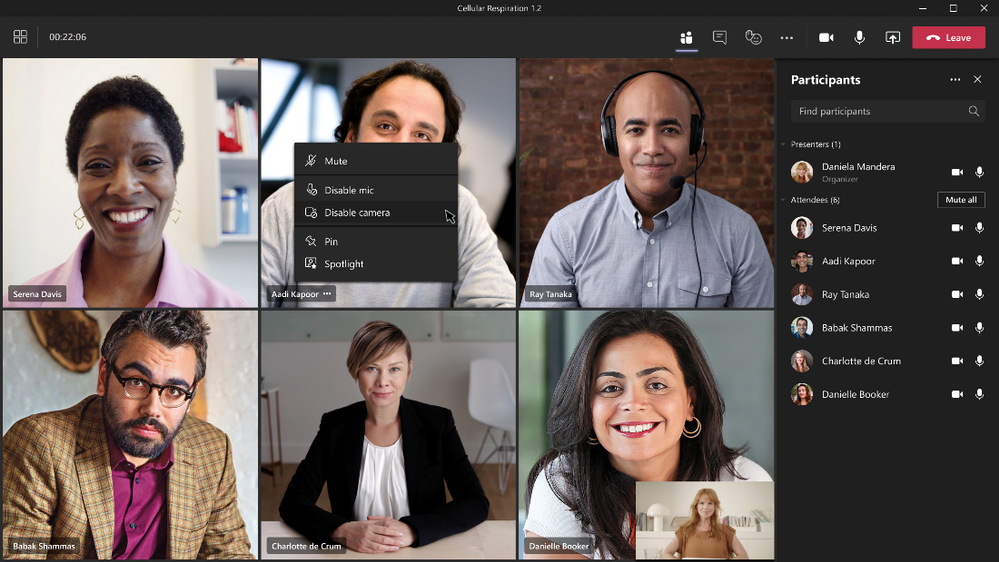Toggle Serena Davis's camera icon in list
999x562 pixels.
(957, 227)
